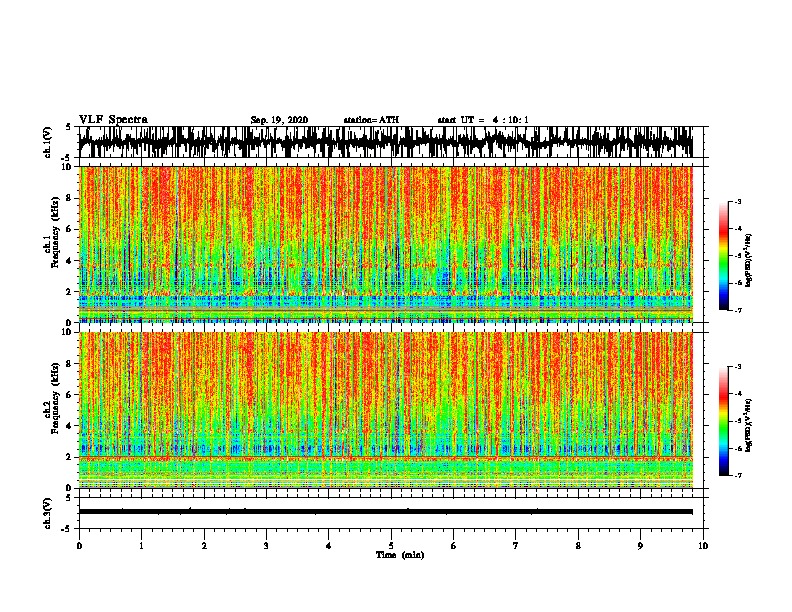Viewport: 792px width, 612px height.
Task: Click the '6' minute tick on the time axis
Action: point(454,545)
